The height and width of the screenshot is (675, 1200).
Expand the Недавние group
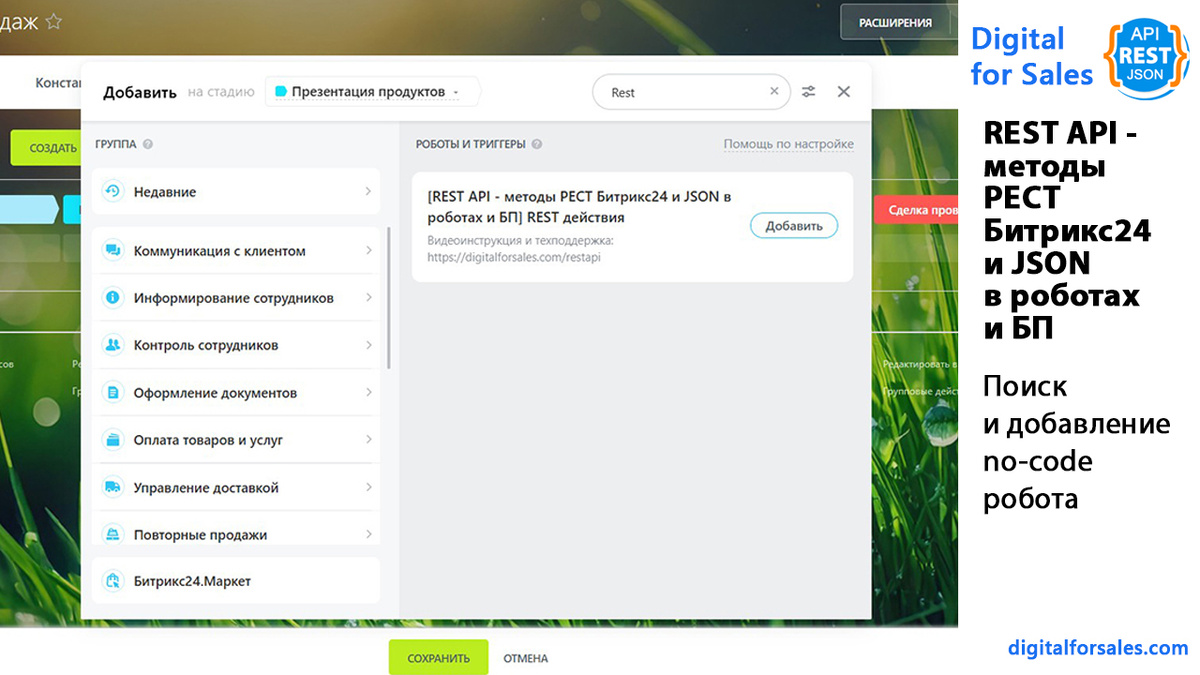pos(236,191)
